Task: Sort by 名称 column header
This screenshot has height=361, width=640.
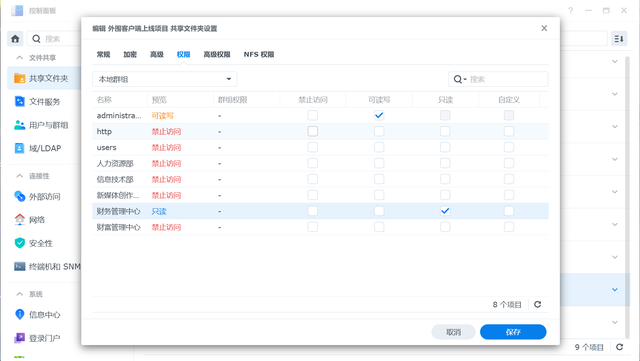Action: (120, 100)
